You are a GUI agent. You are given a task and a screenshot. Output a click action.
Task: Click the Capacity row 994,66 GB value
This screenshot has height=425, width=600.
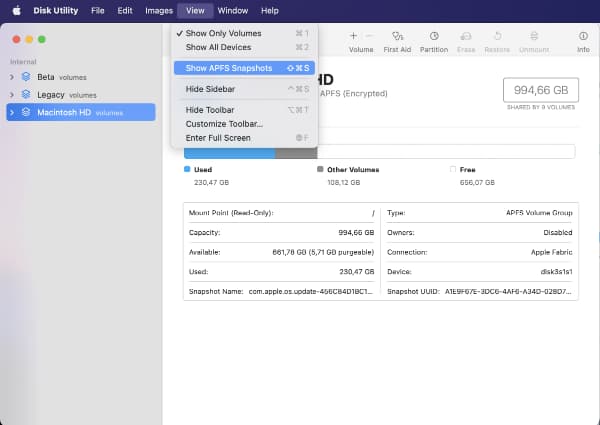point(356,233)
